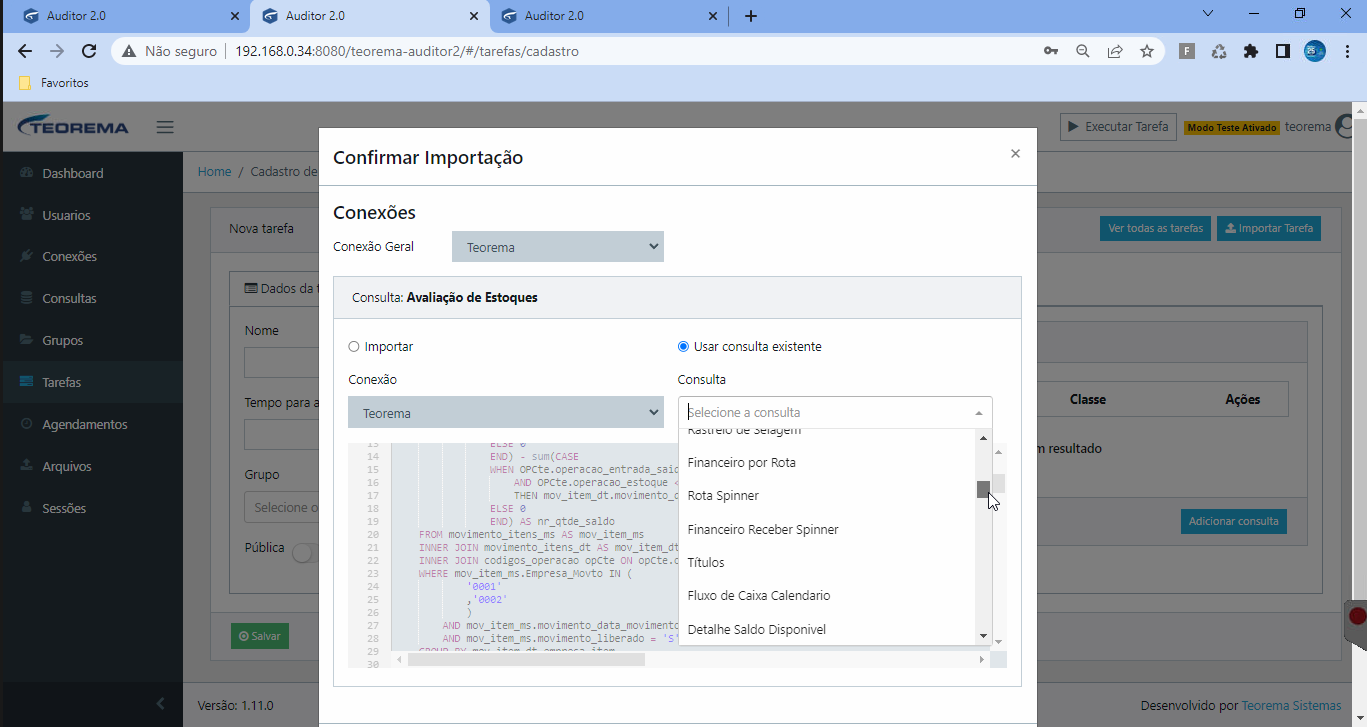Click the Tarefas list icon

(x=26, y=382)
